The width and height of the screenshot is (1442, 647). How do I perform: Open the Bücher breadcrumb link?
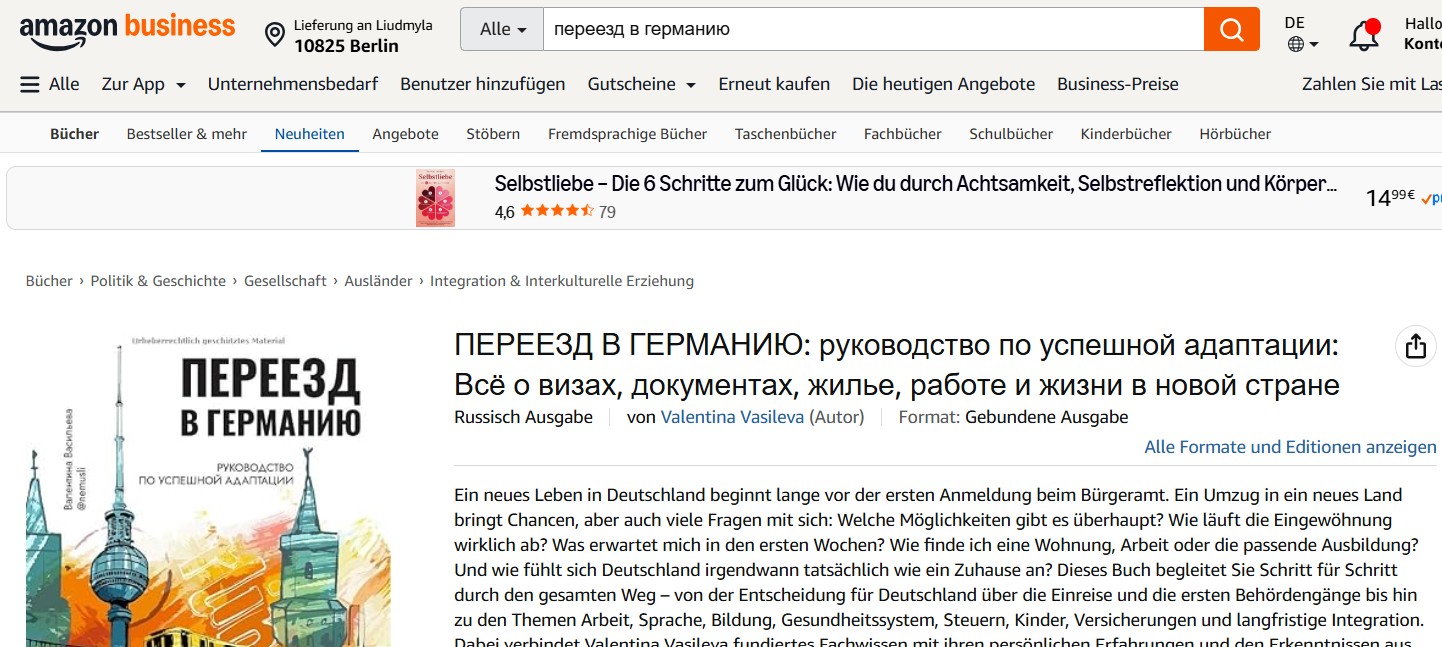[49, 281]
